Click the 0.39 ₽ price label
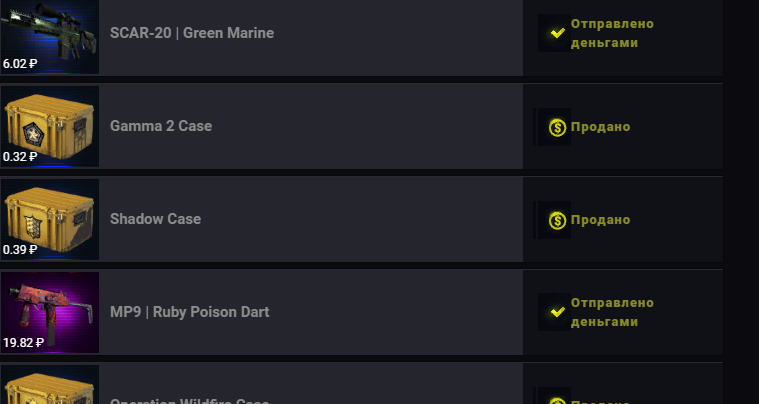759x404 pixels. pos(20,249)
